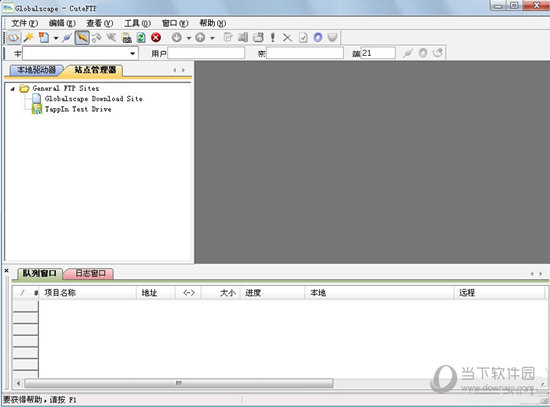Viewport: 550px width, 407px height.
Task: Click the host address input field
Action: point(76,53)
